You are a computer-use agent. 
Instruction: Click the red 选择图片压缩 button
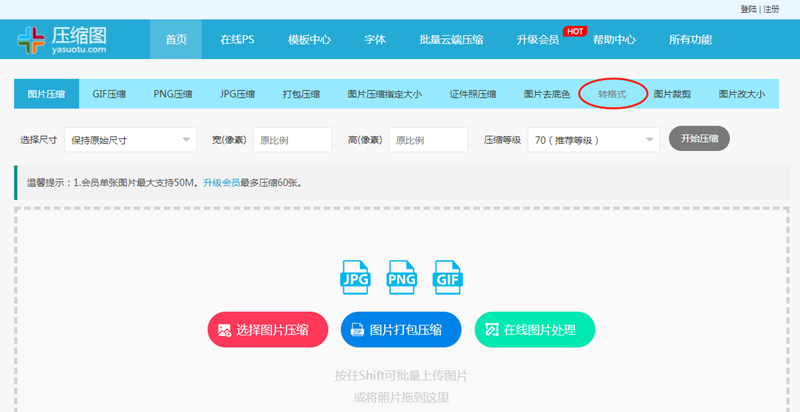(267, 329)
